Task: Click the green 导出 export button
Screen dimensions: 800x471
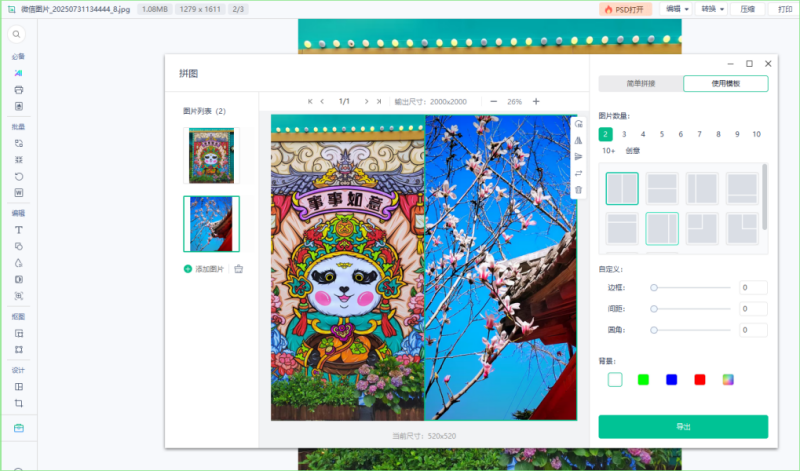Action: [x=683, y=427]
